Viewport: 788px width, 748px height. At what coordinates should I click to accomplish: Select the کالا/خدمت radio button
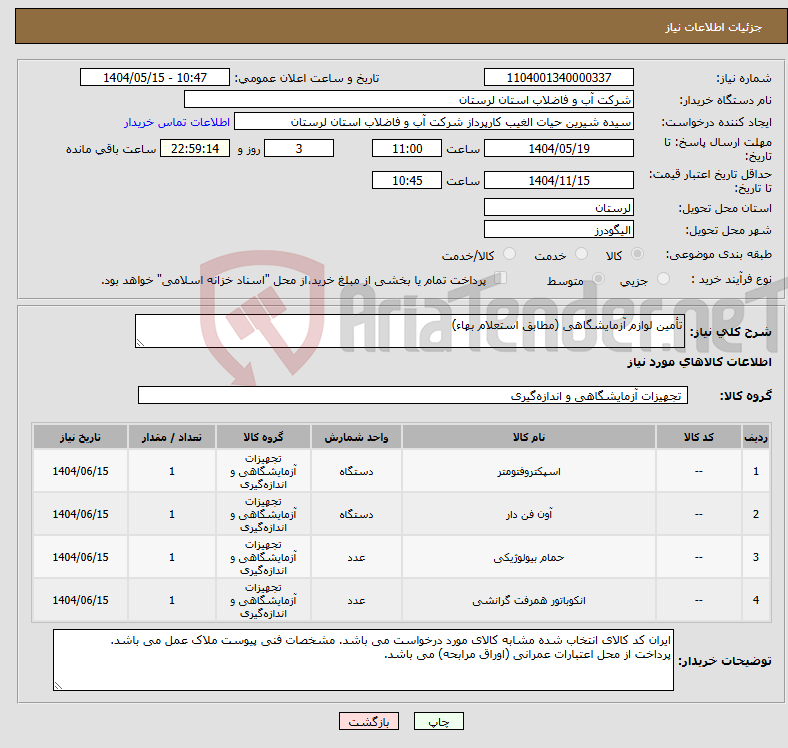click(x=510, y=254)
